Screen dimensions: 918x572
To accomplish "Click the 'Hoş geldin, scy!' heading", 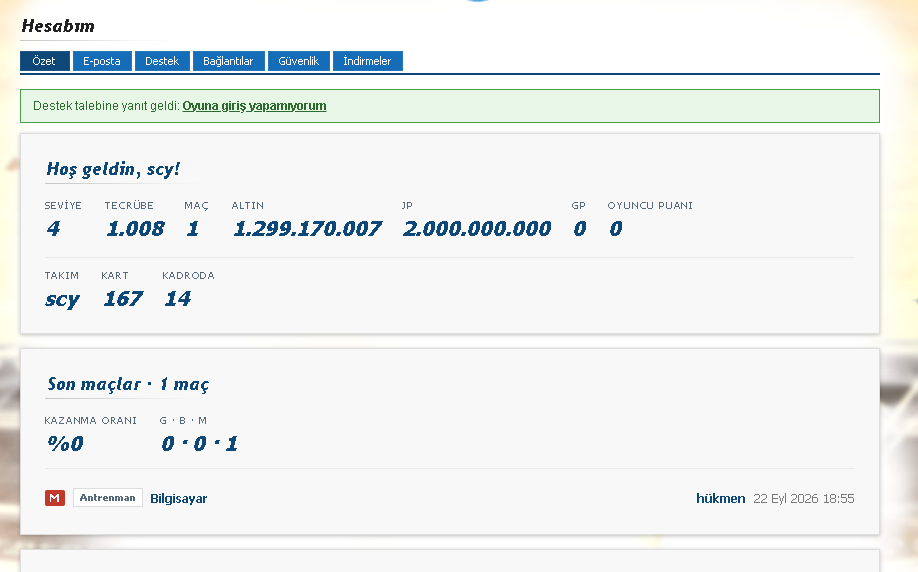I will 113,169.
